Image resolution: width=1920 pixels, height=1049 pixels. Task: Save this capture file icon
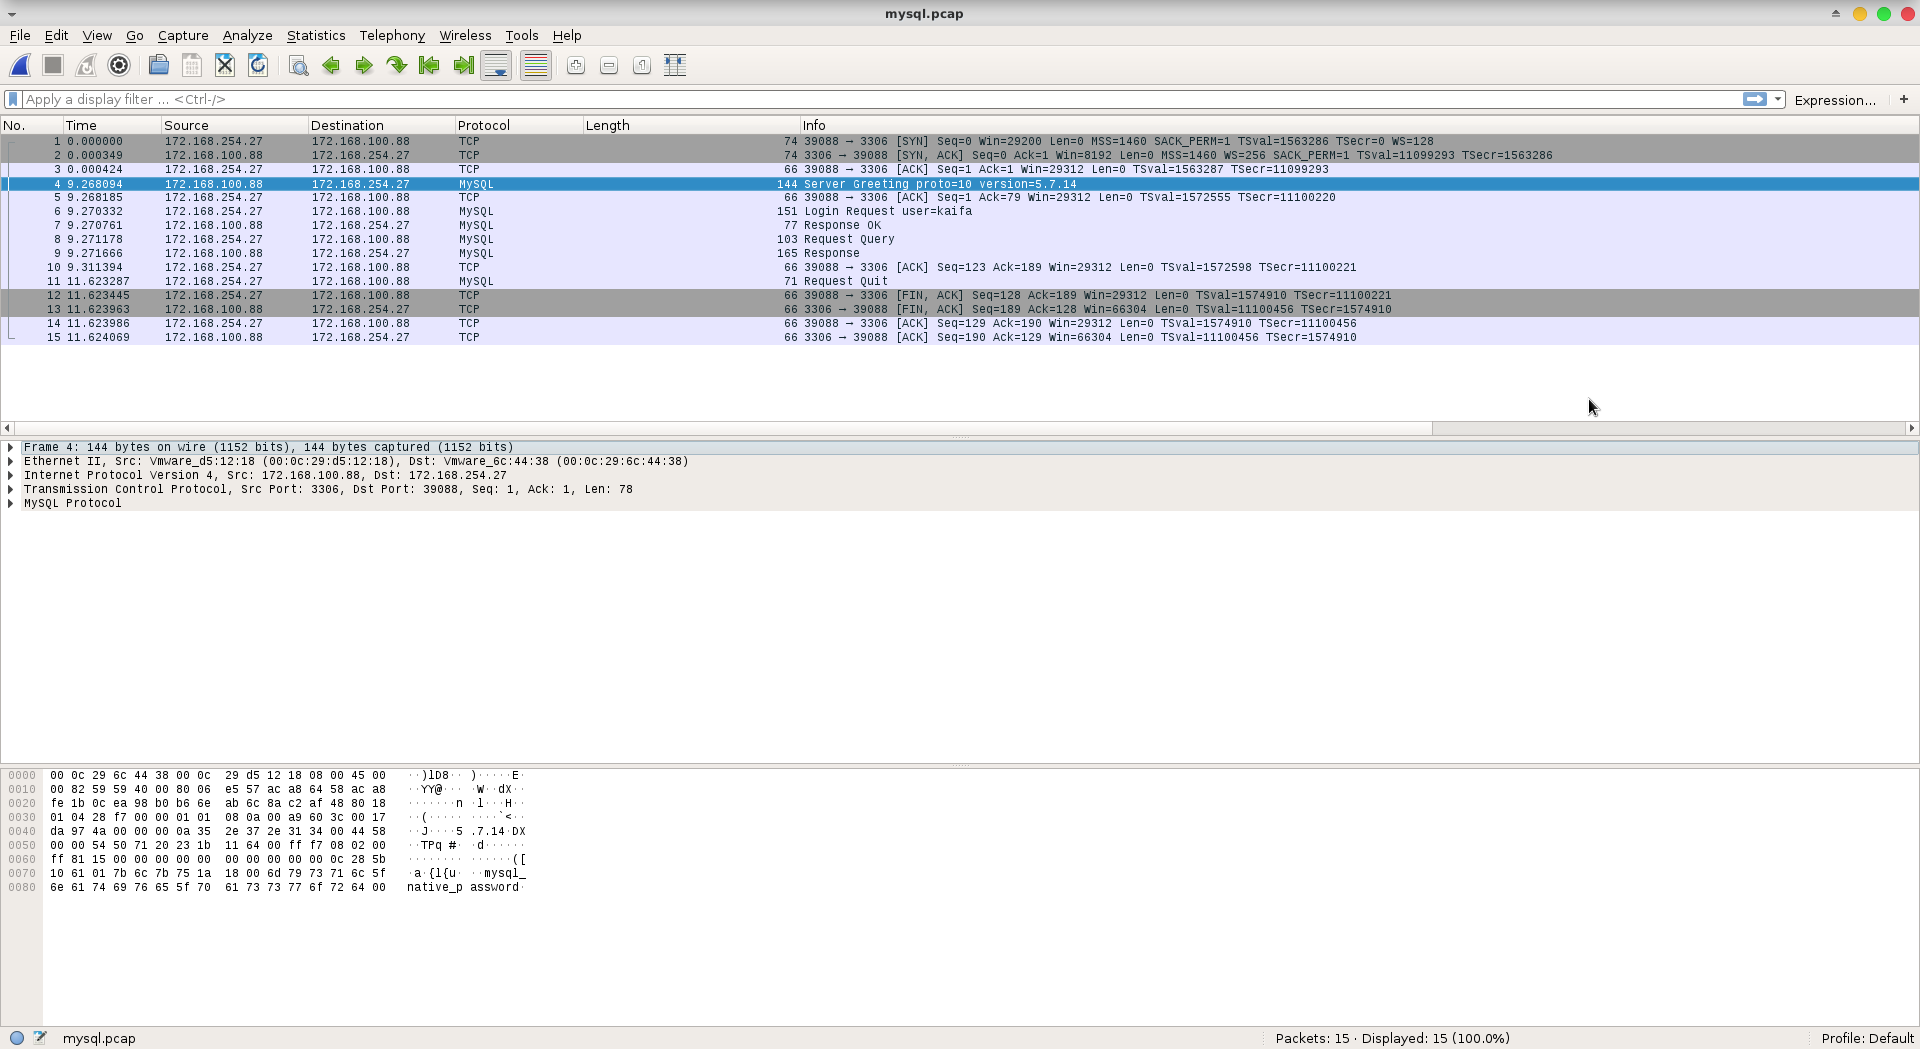coord(191,66)
